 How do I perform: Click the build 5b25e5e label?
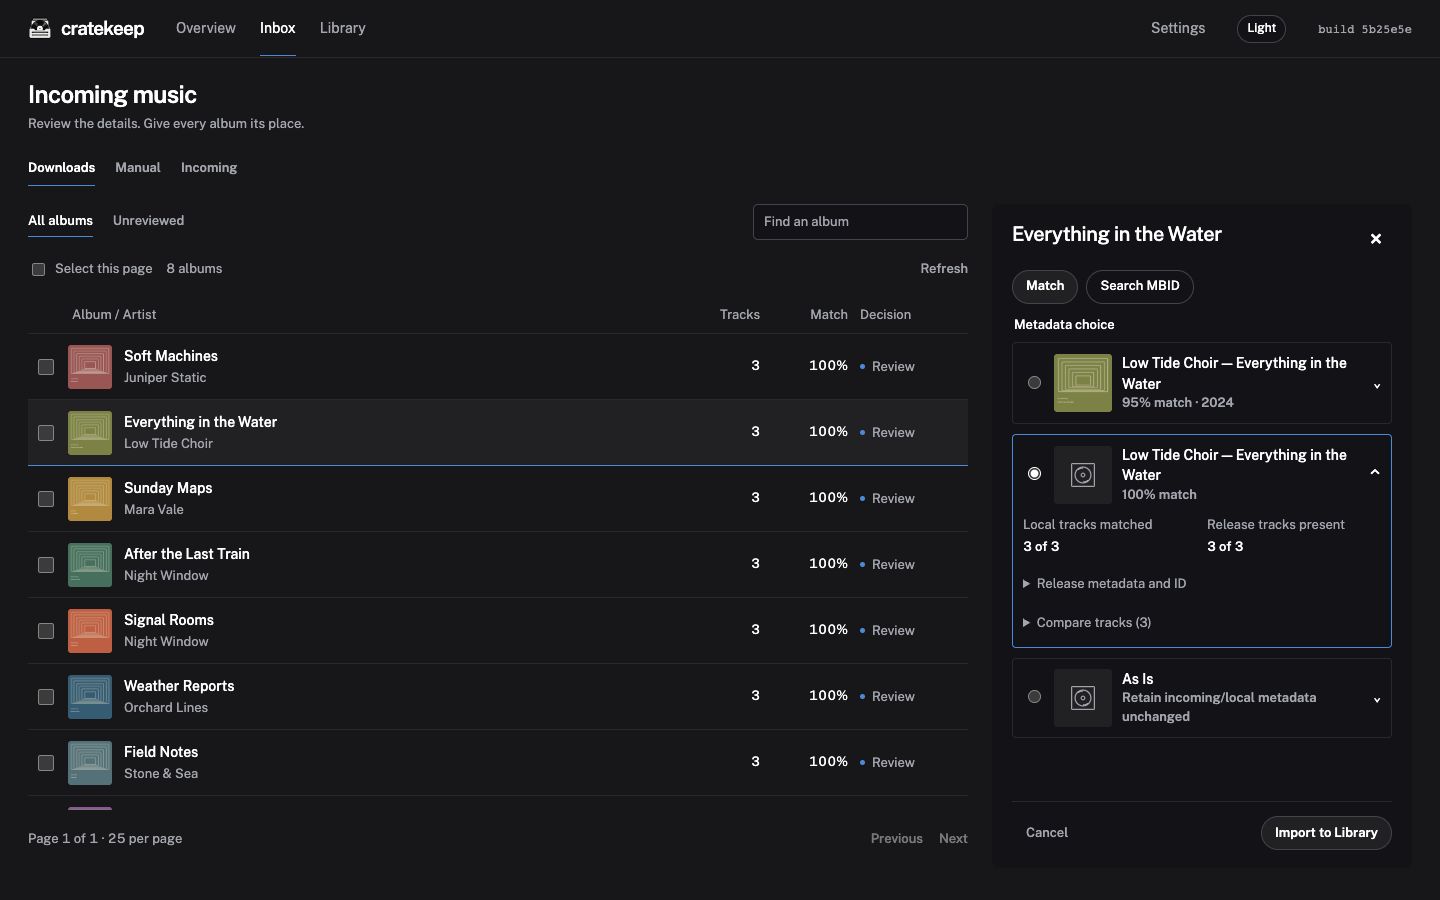click(x=1365, y=29)
